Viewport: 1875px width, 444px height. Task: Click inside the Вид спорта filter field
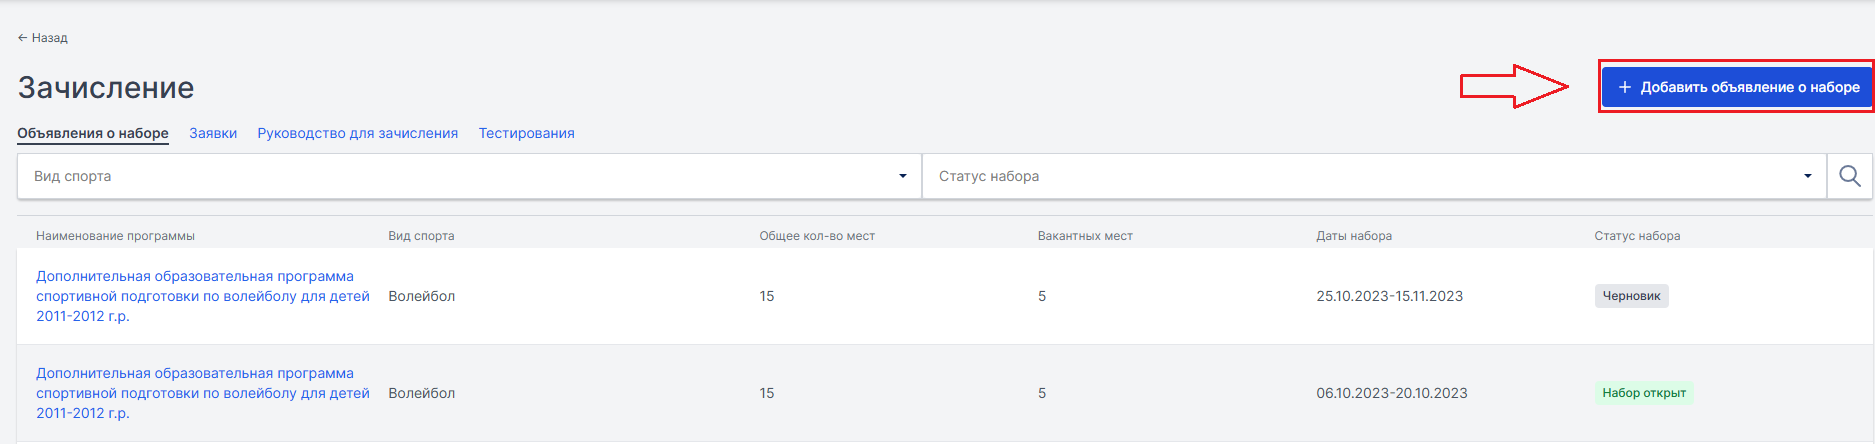click(x=469, y=176)
